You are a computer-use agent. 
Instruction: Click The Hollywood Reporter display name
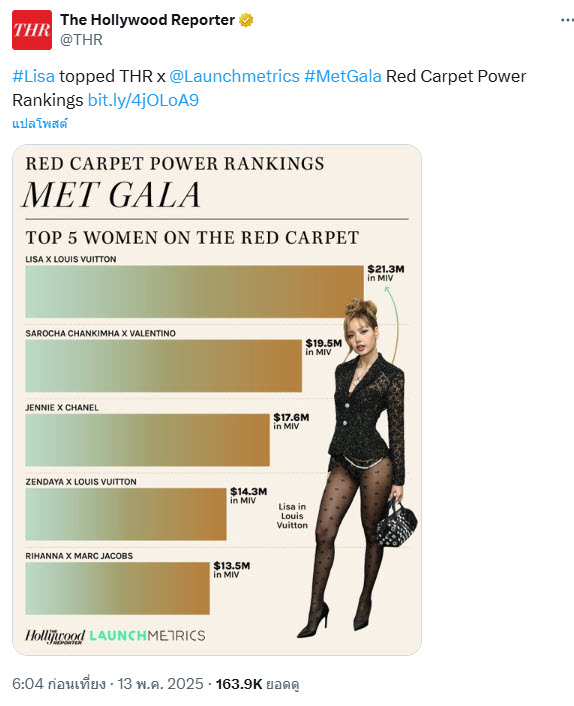click(148, 20)
